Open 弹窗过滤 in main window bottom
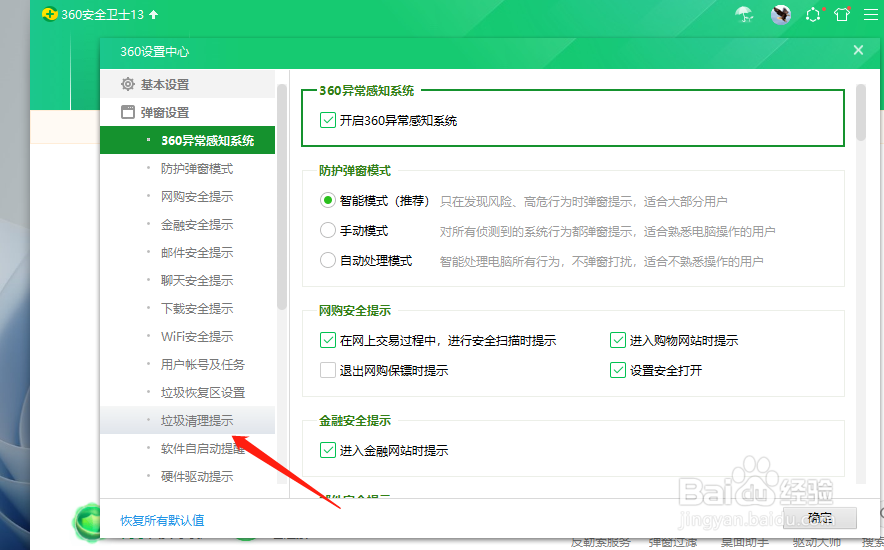This screenshot has width=884, height=550. (672, 543)
